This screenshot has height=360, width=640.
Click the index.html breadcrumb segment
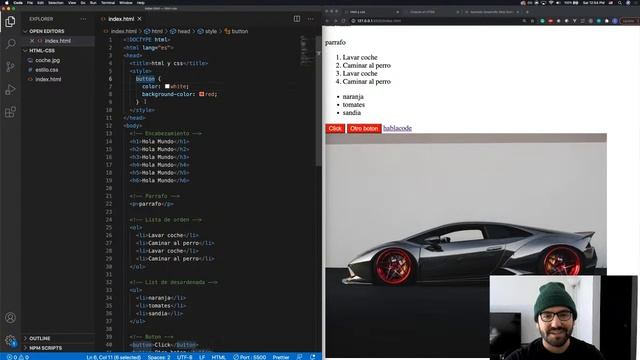(x=123, y=31)
